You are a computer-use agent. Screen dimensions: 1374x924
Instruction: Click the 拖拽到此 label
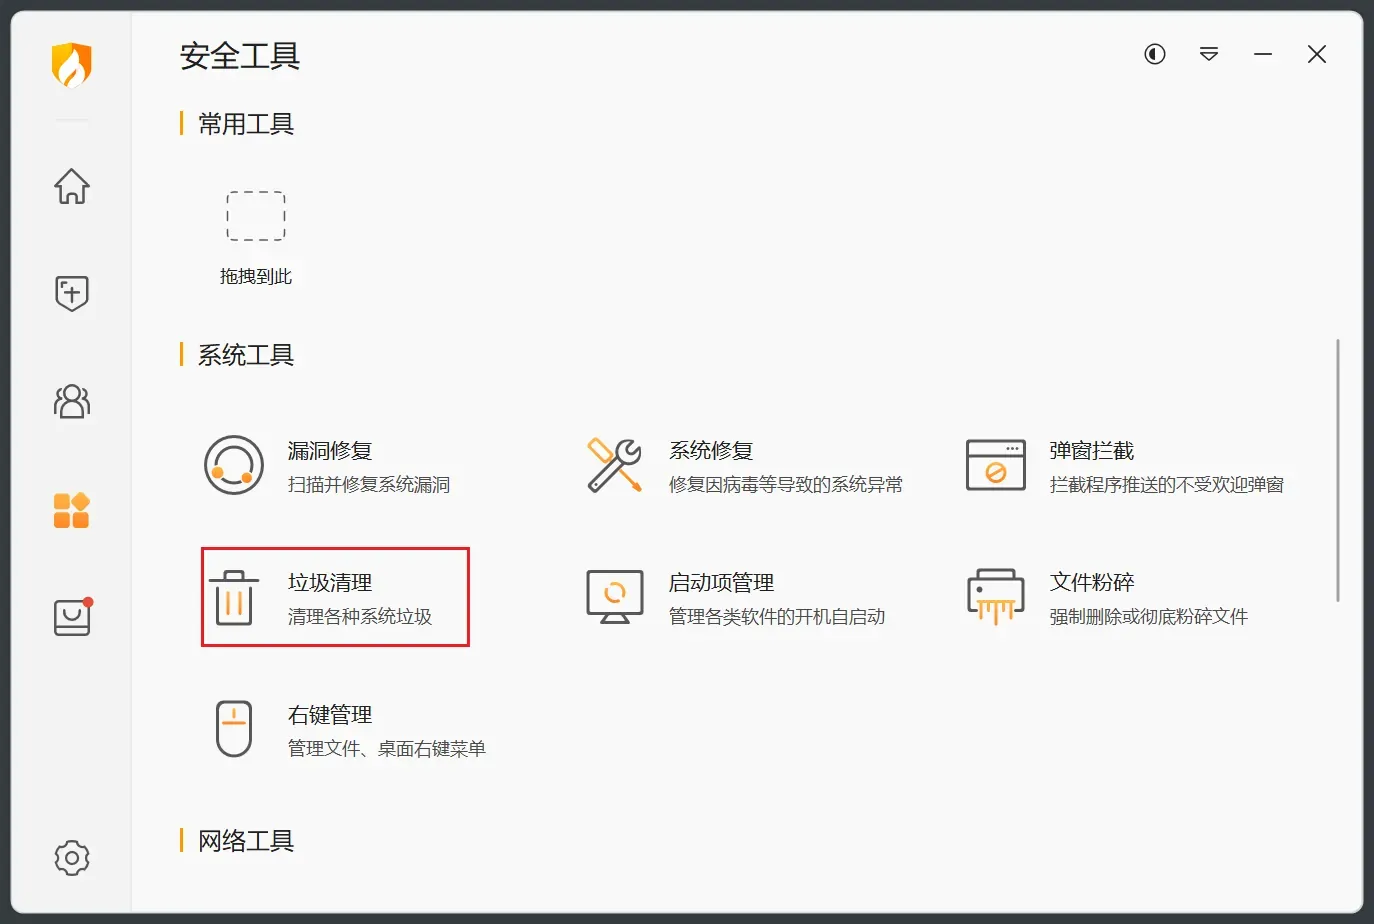click(x=256, y=277)
